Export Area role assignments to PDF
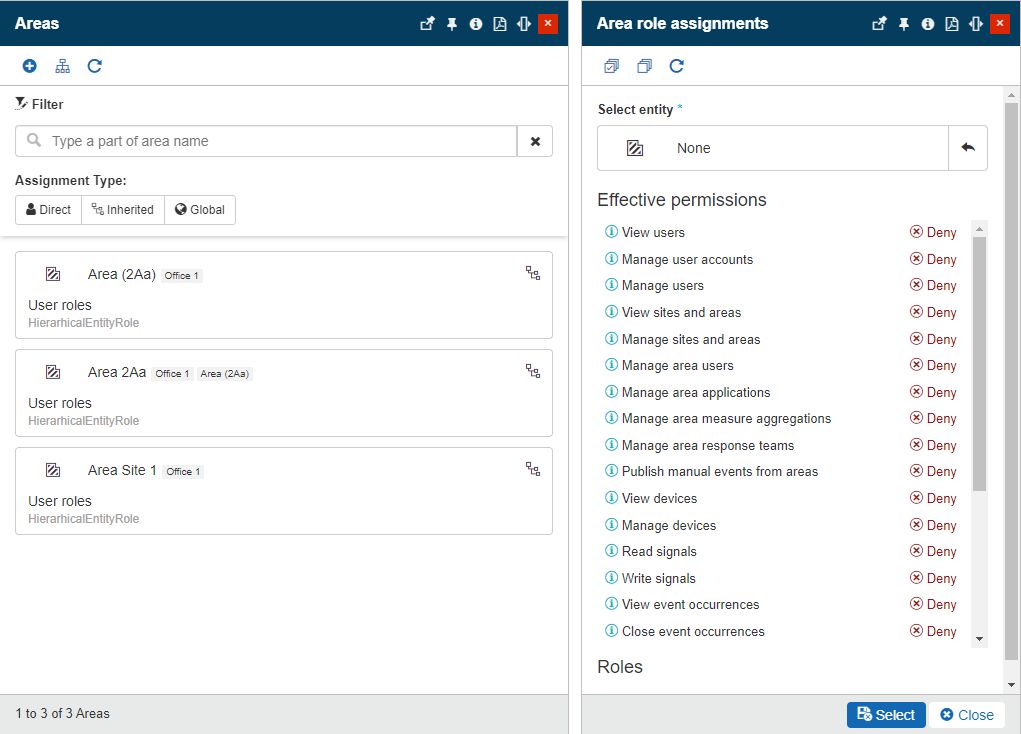Viewport: 1021px width, 734px height. [952, 24]
